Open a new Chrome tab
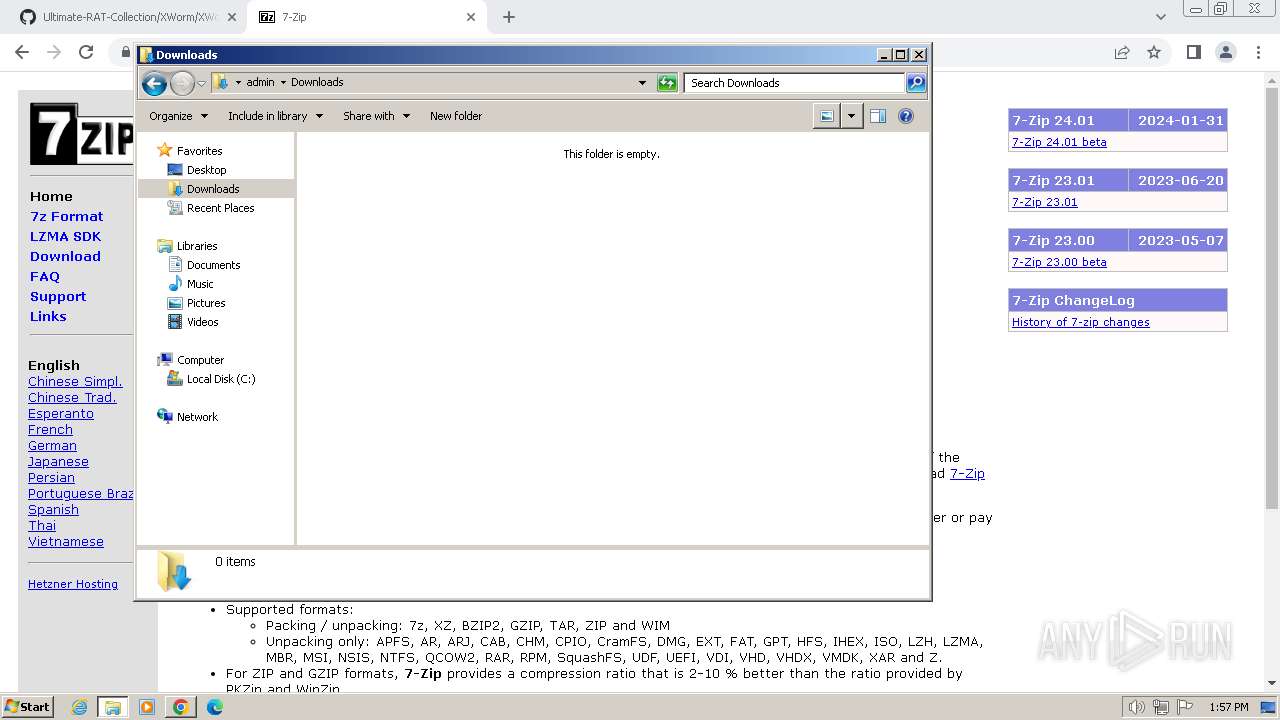Screen dimensions: 1280x720 (509, 17)
